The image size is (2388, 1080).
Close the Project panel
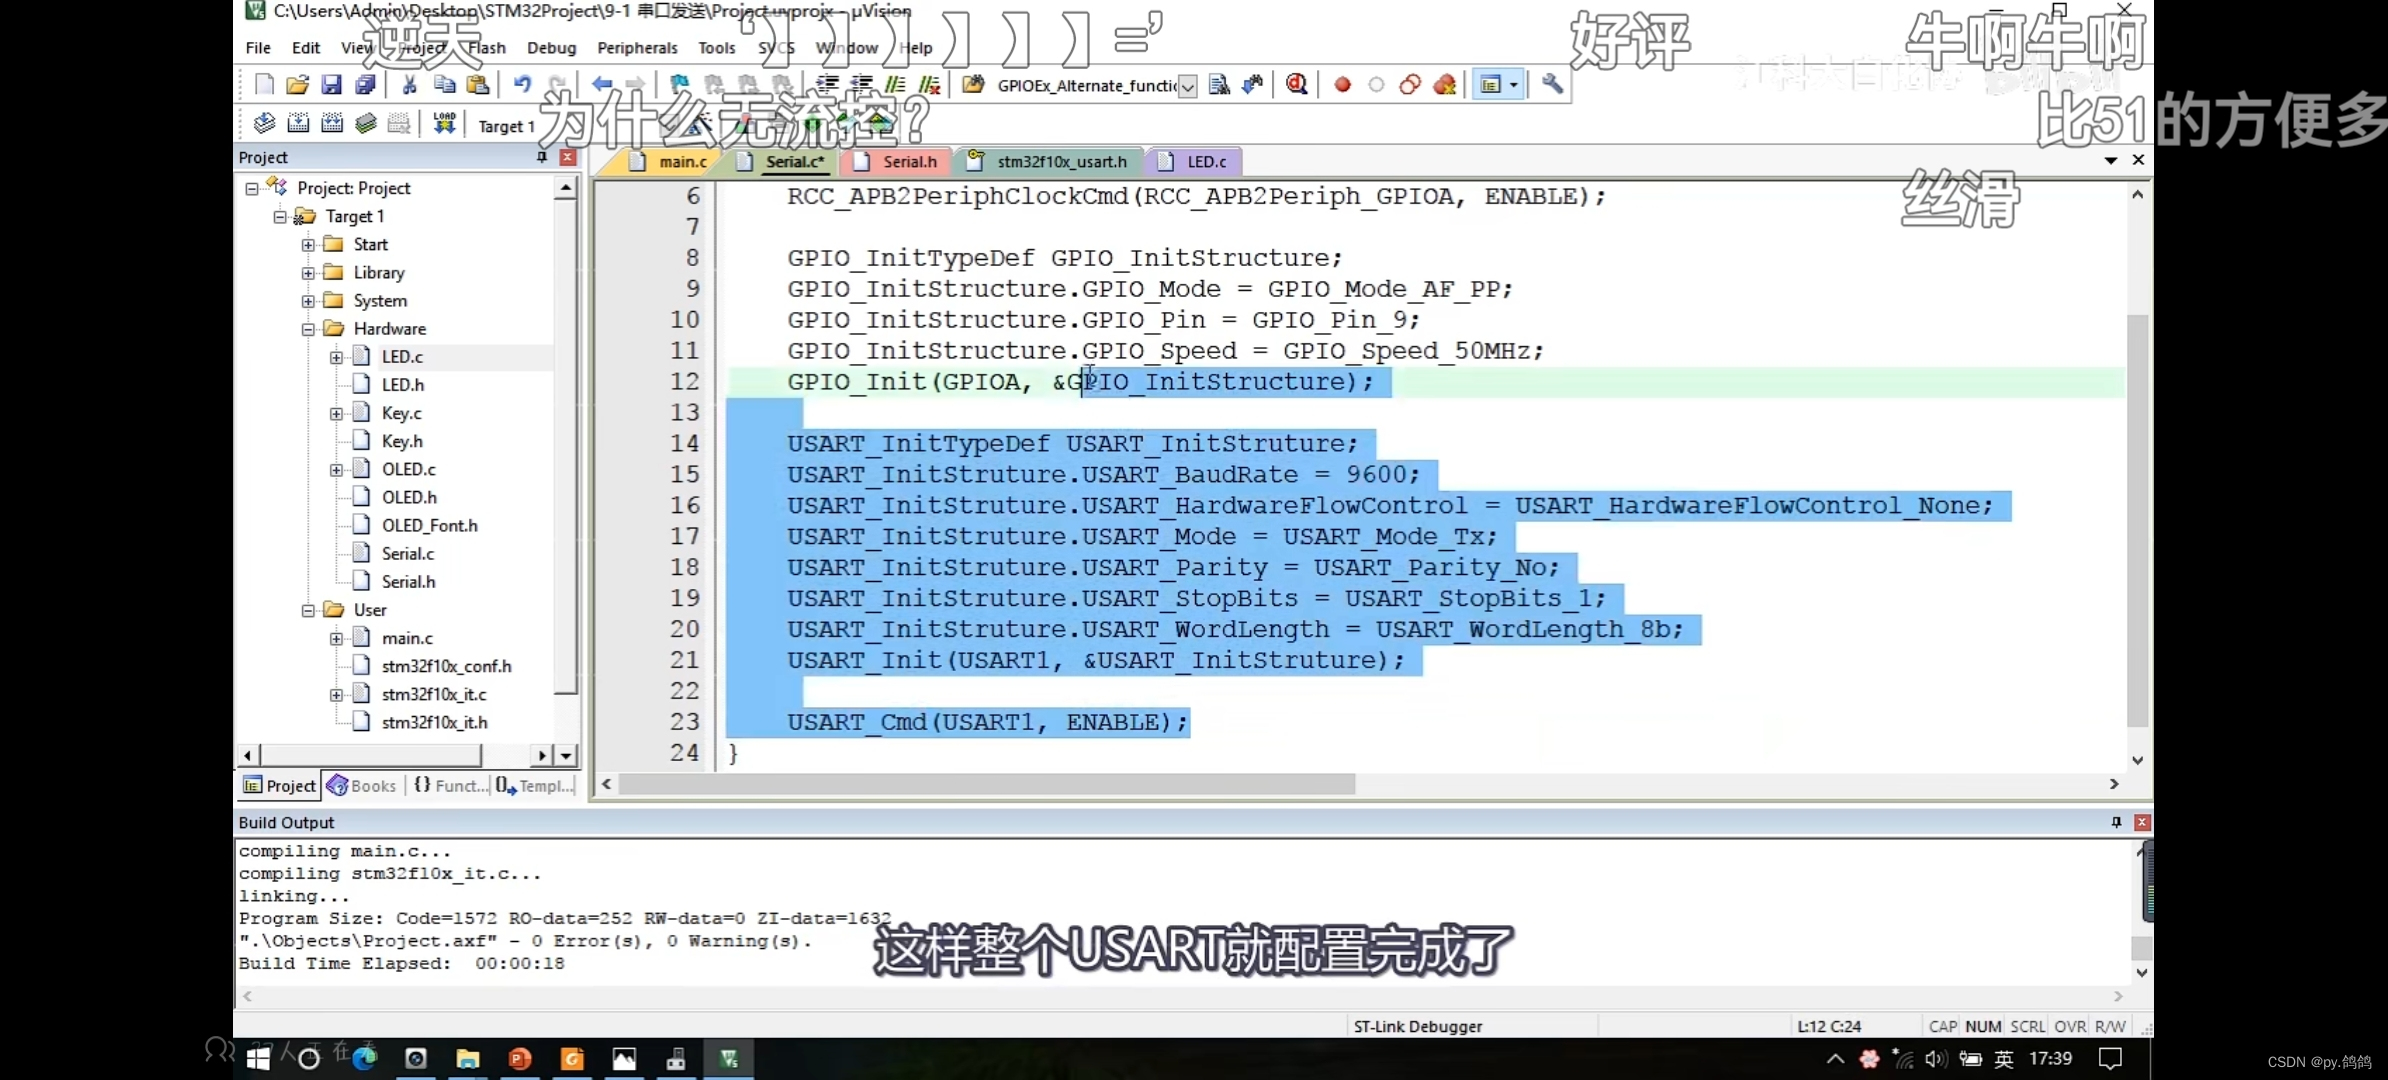pos(567,157)
